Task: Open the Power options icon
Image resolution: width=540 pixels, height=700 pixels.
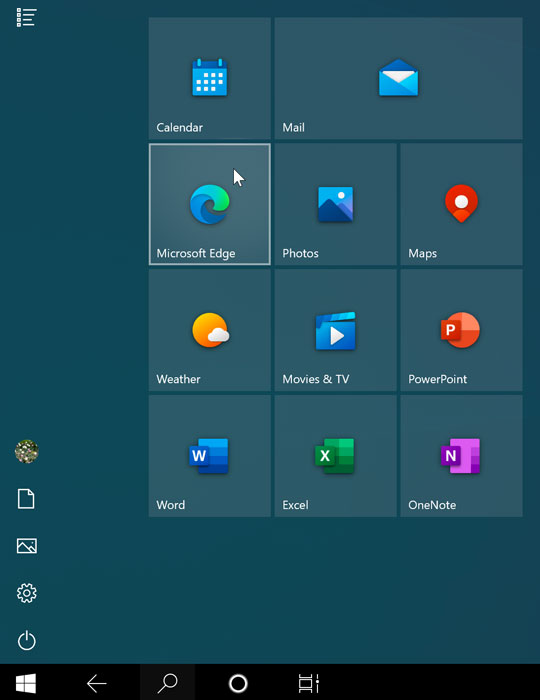Action: (26, 641)
